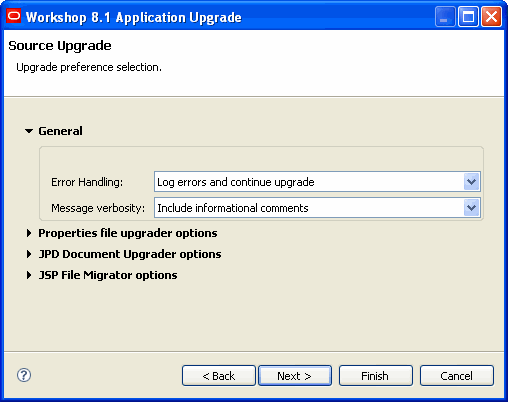Click the Oracle icon in title bar

[x=14, y=16]
